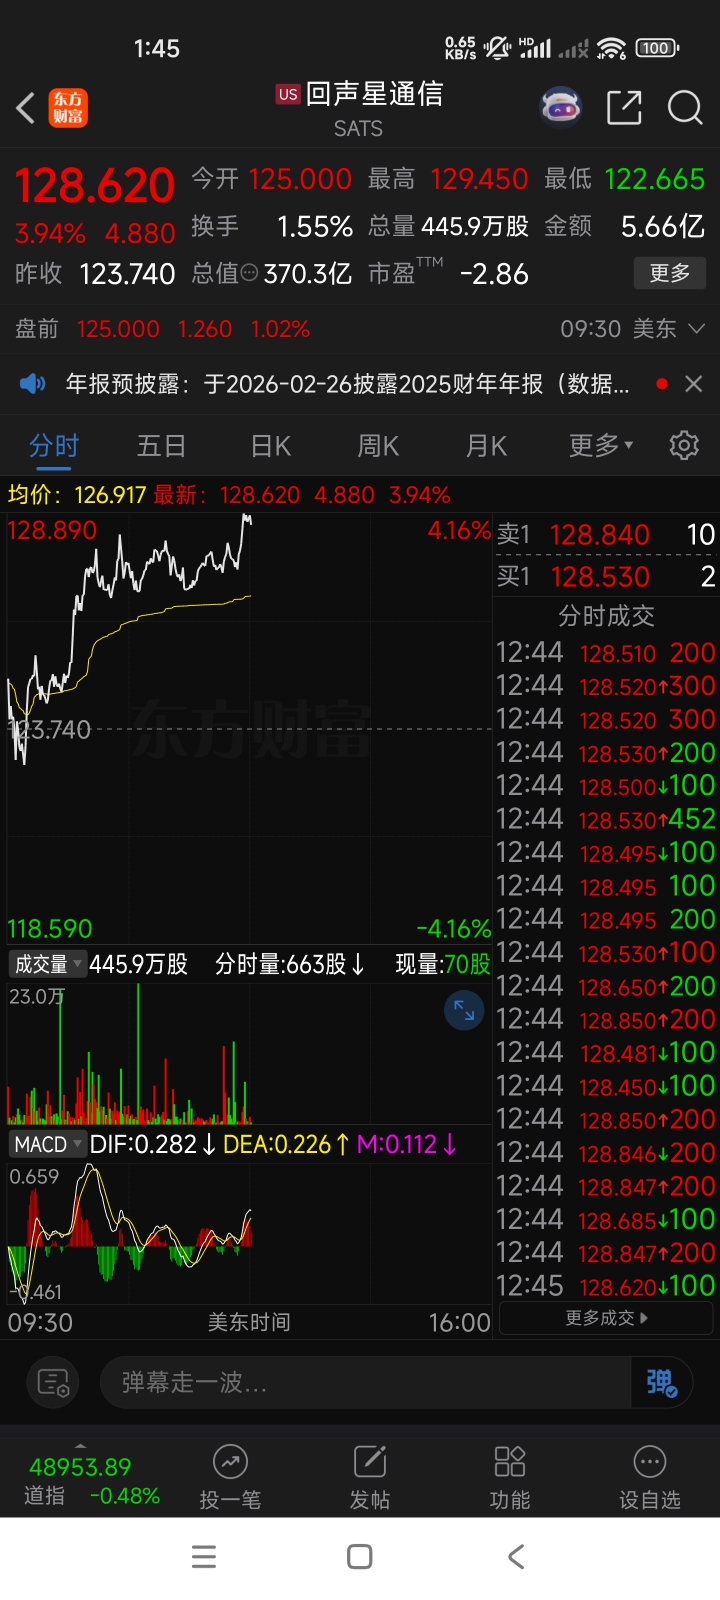720x1600 pixels.
Task: Open the 年报预披露 announcement text
Action: click(347, 383)
